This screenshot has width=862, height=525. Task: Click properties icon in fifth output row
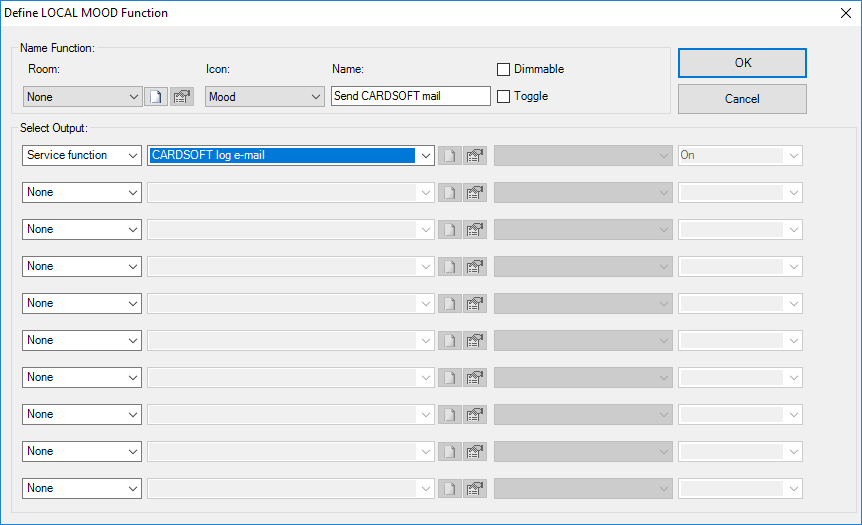(475, 304)
